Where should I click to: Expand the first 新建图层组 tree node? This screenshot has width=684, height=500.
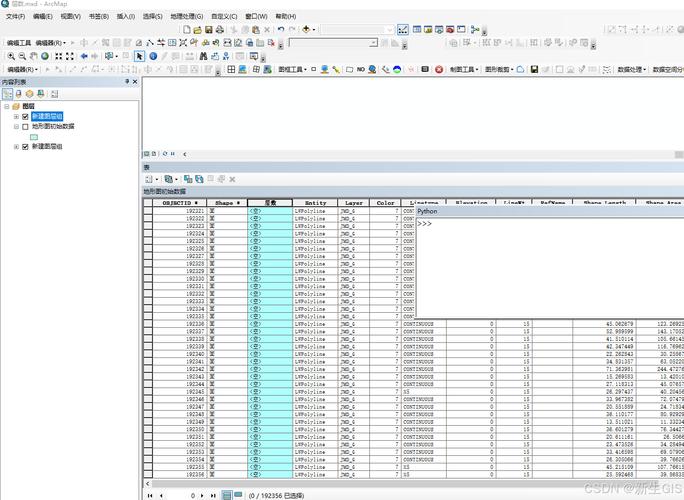pyautogui.click(x=15, y=117)
